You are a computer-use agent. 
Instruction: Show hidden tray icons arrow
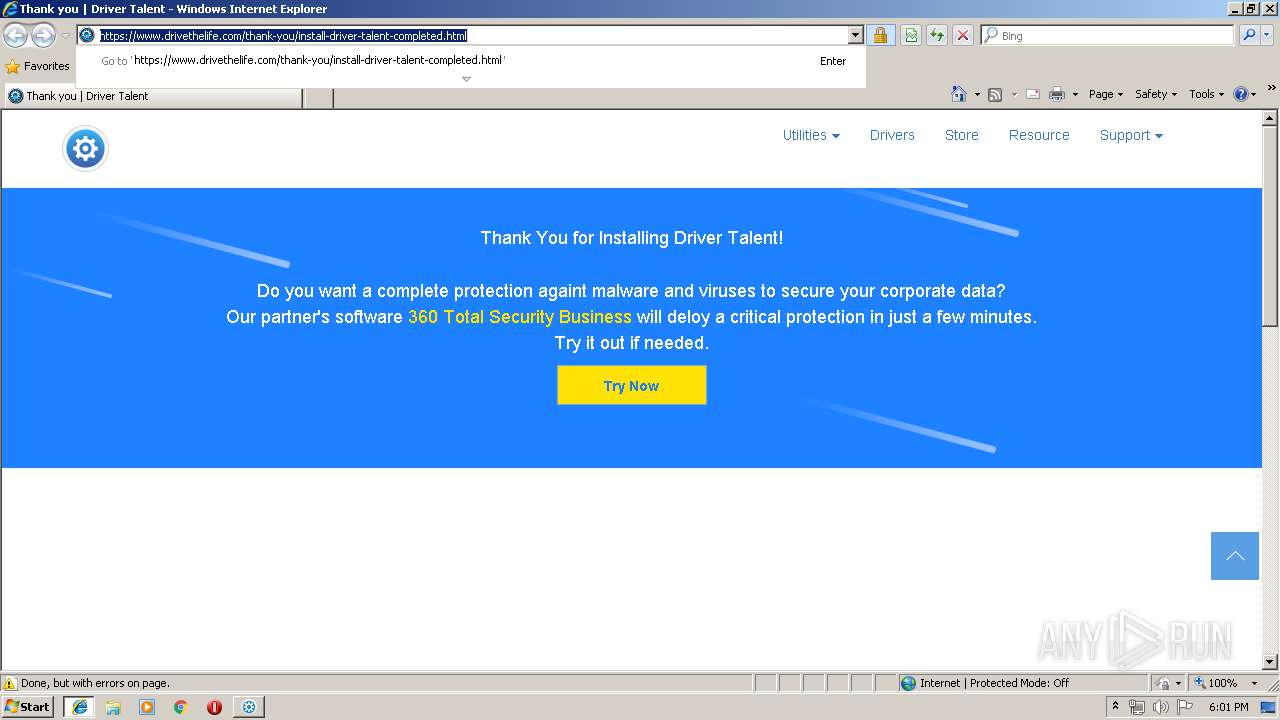tap(1115, 707)
